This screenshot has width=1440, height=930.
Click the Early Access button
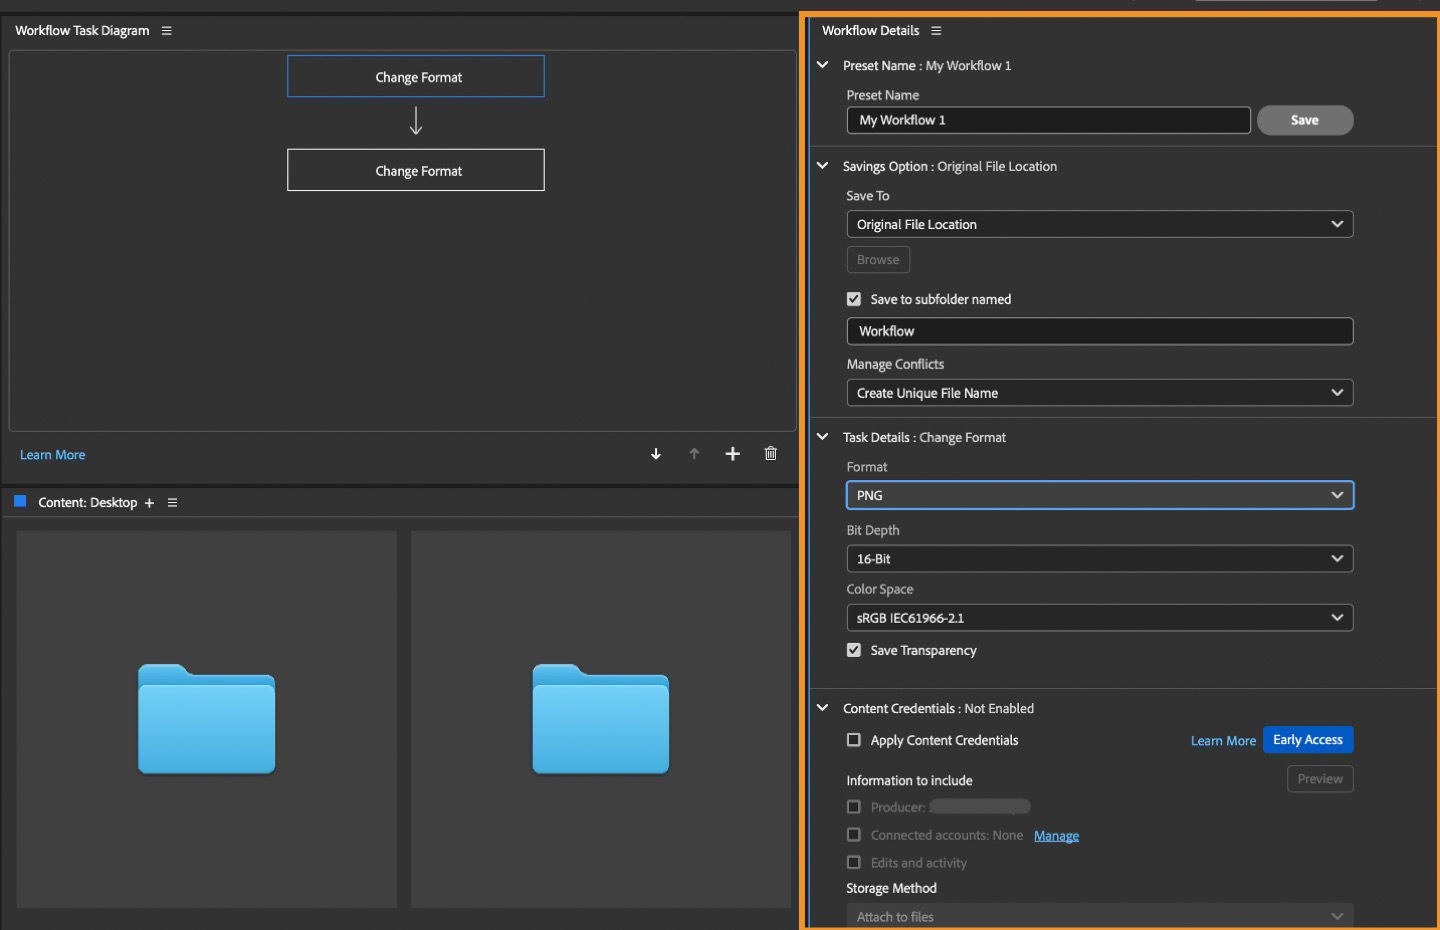1308,740
